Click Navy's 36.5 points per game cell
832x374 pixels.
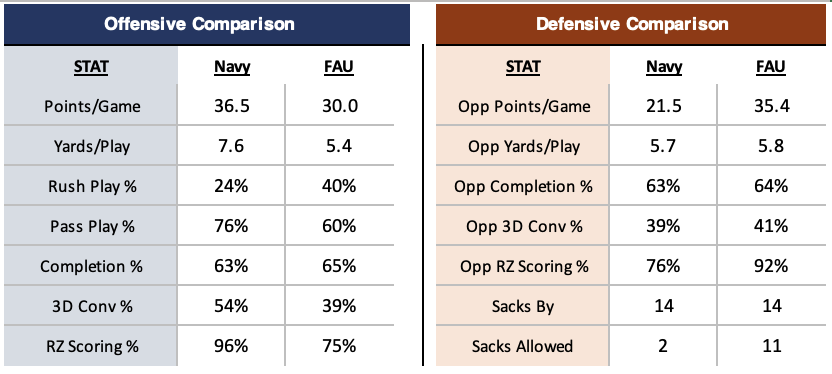(231, 106)
